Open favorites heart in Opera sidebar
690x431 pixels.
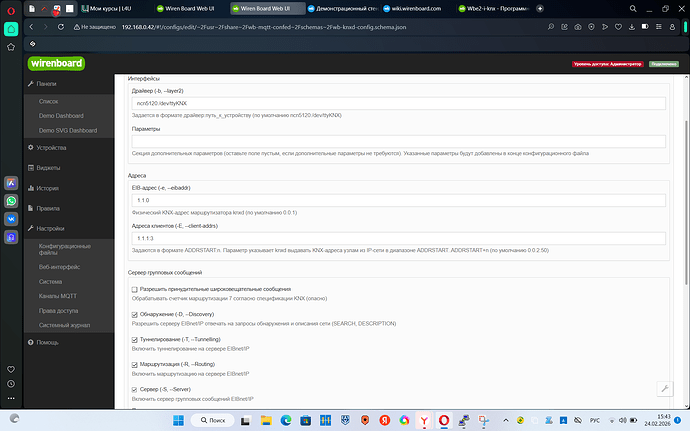(x=11, y=369)
